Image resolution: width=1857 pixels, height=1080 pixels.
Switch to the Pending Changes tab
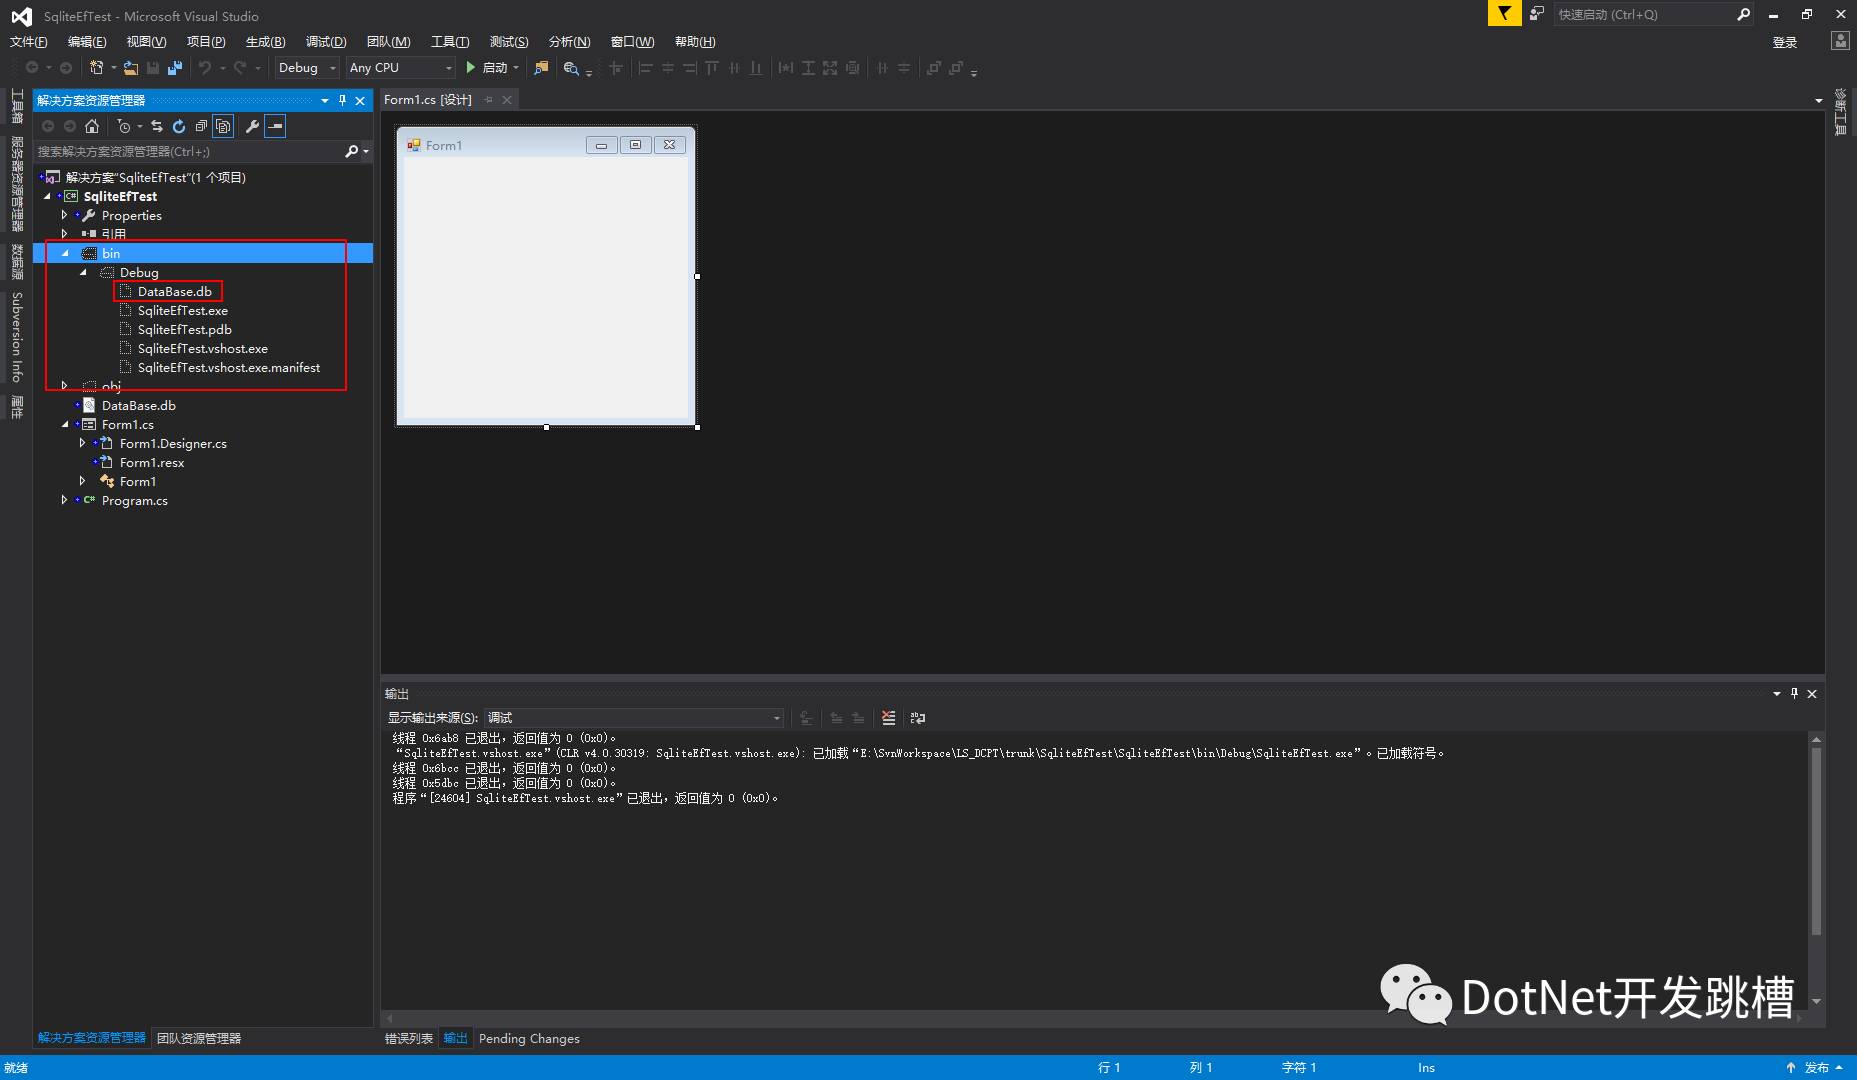pyautogui.click(x=529, y=1039)
